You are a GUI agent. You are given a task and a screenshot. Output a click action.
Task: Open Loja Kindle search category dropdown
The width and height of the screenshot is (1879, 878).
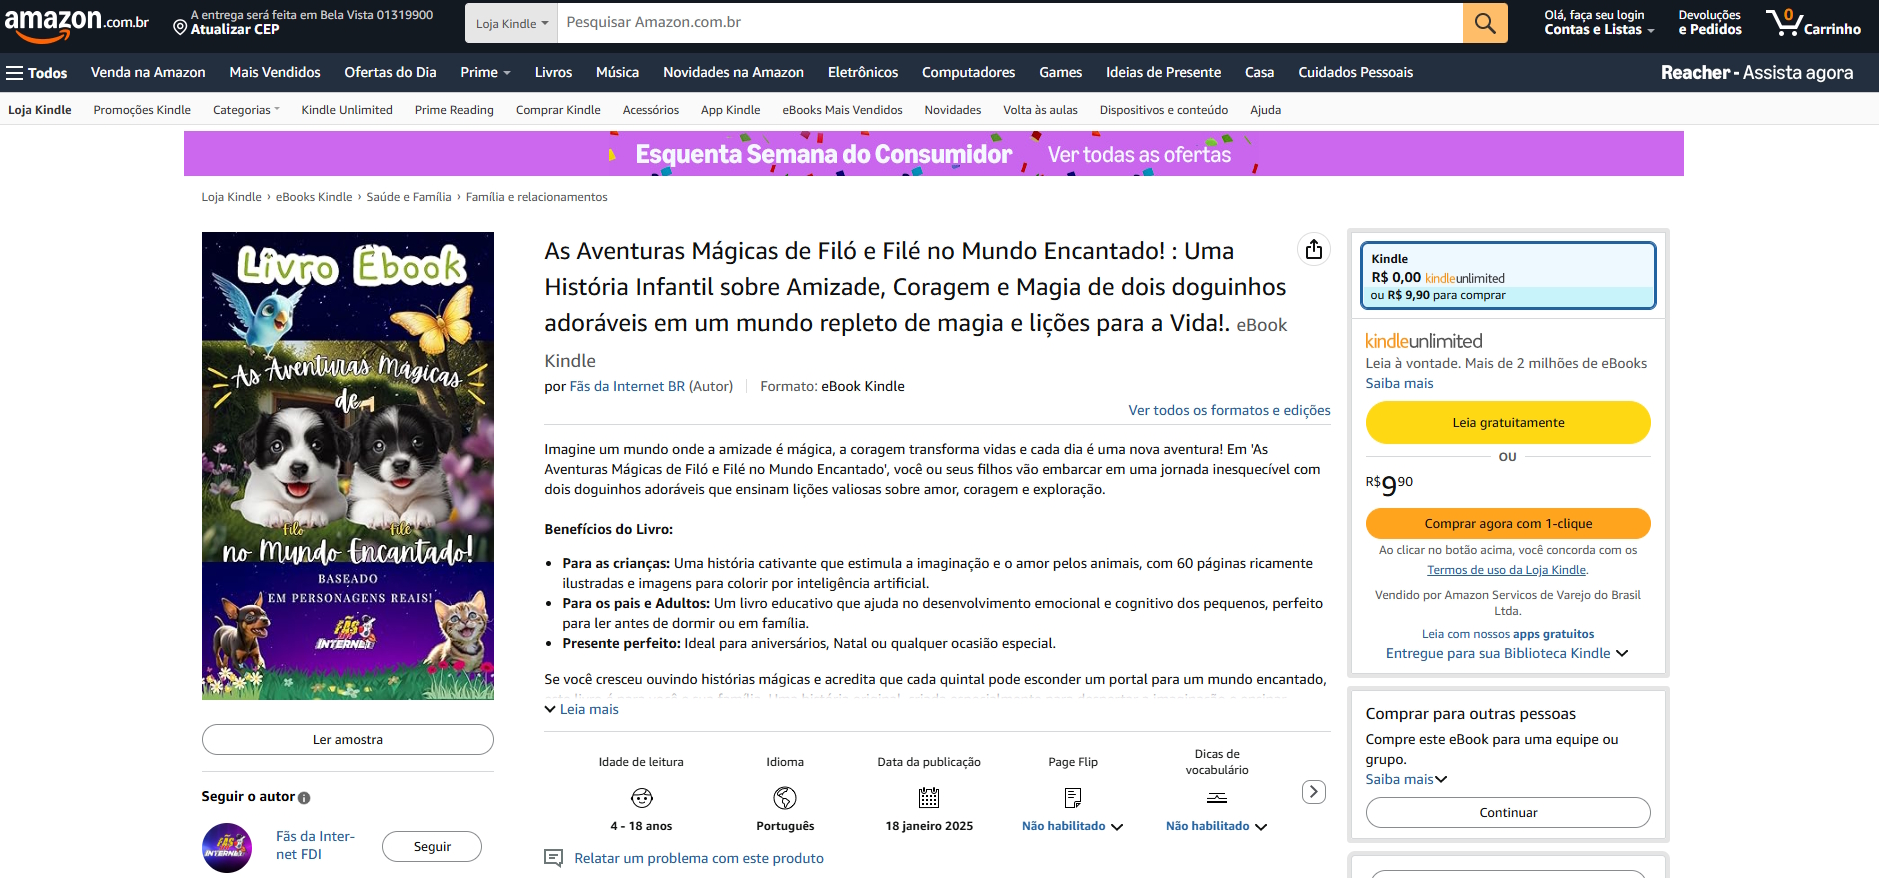[x=512, y=23]
